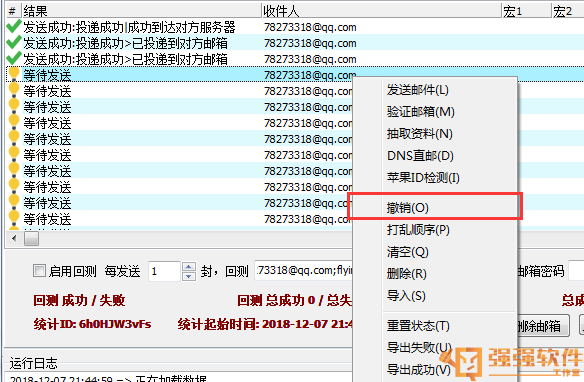Click the 宏2 column header
The width and height of the screenshot is (584, 382).
click(x=568, y=11)
